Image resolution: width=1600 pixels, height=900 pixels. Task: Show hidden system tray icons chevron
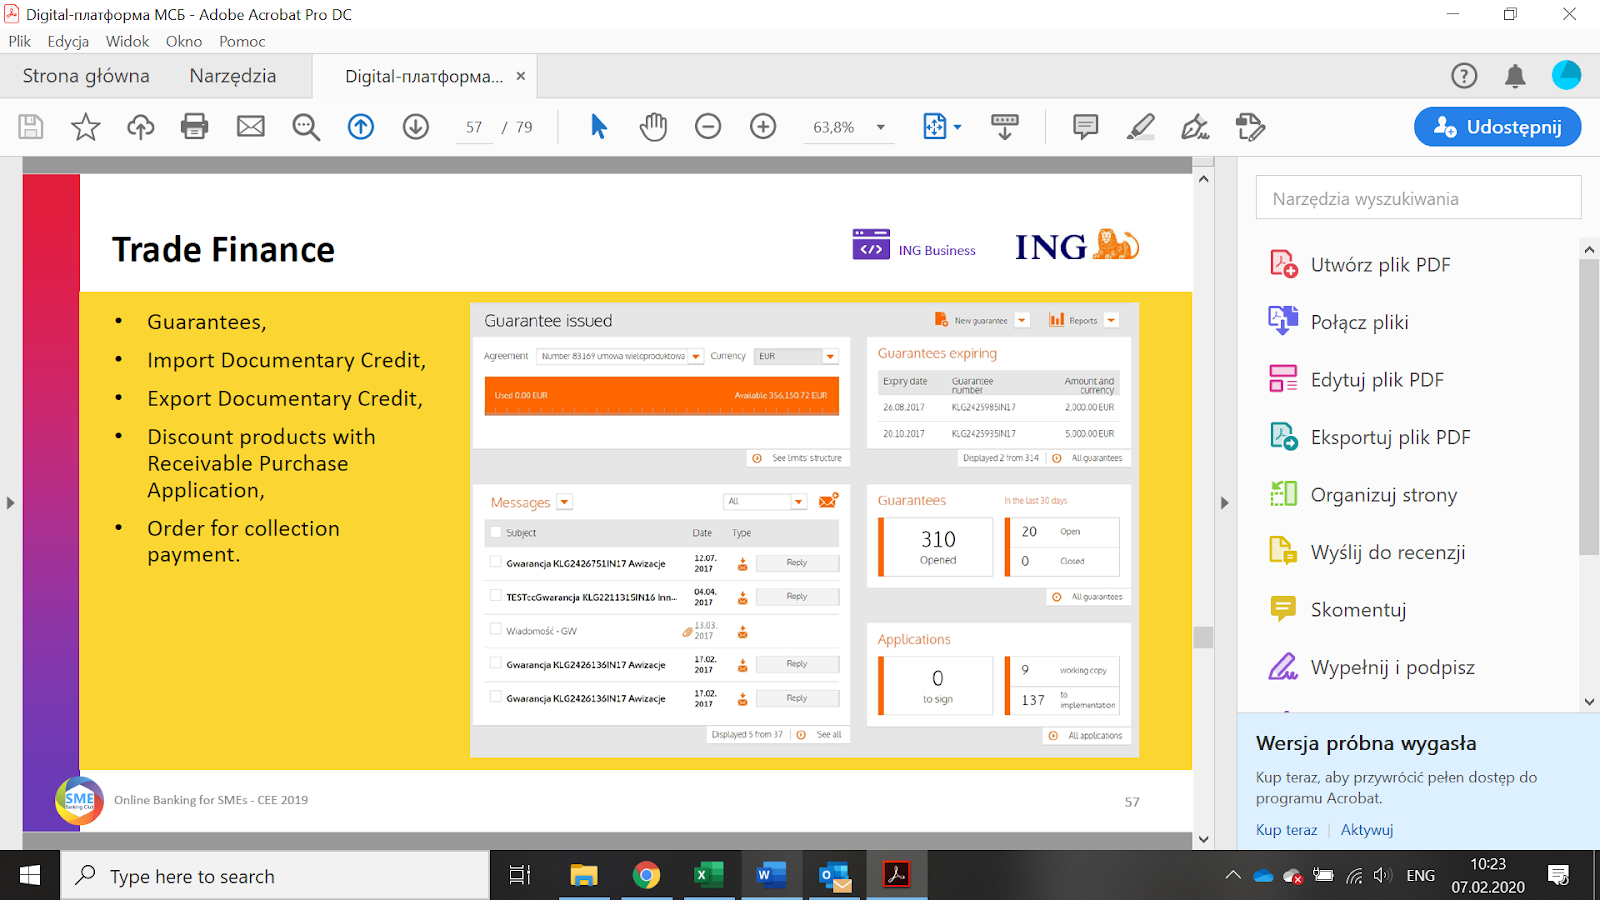pos(1233,876)
